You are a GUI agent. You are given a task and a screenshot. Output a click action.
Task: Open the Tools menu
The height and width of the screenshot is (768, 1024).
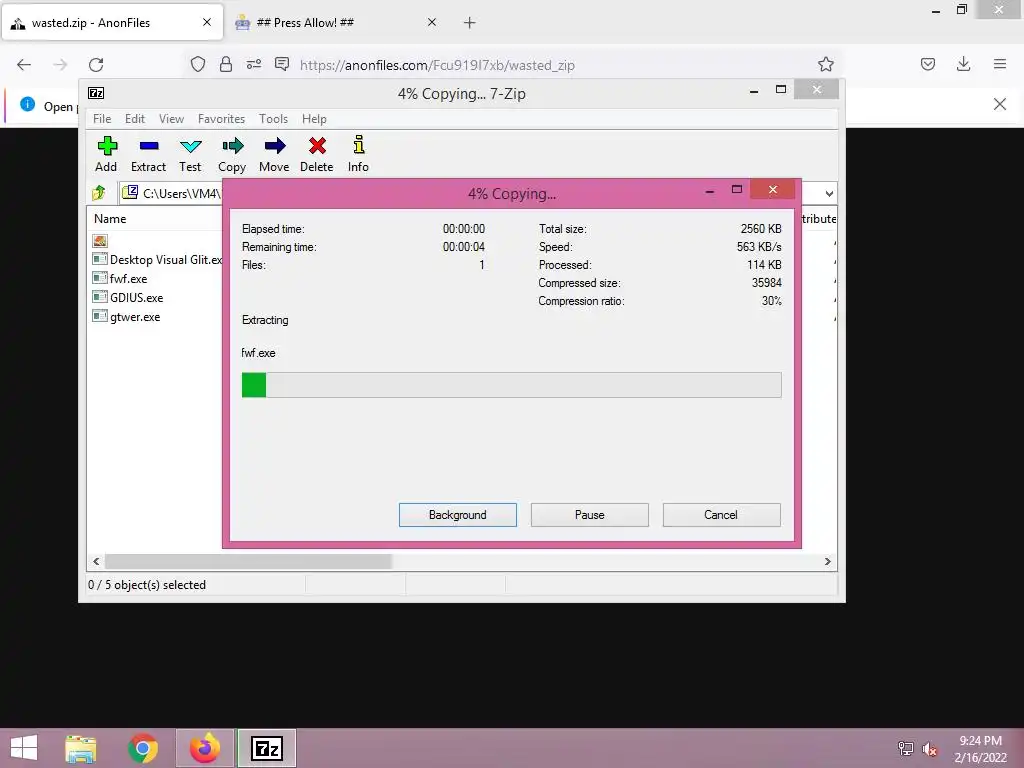point(273,119)
